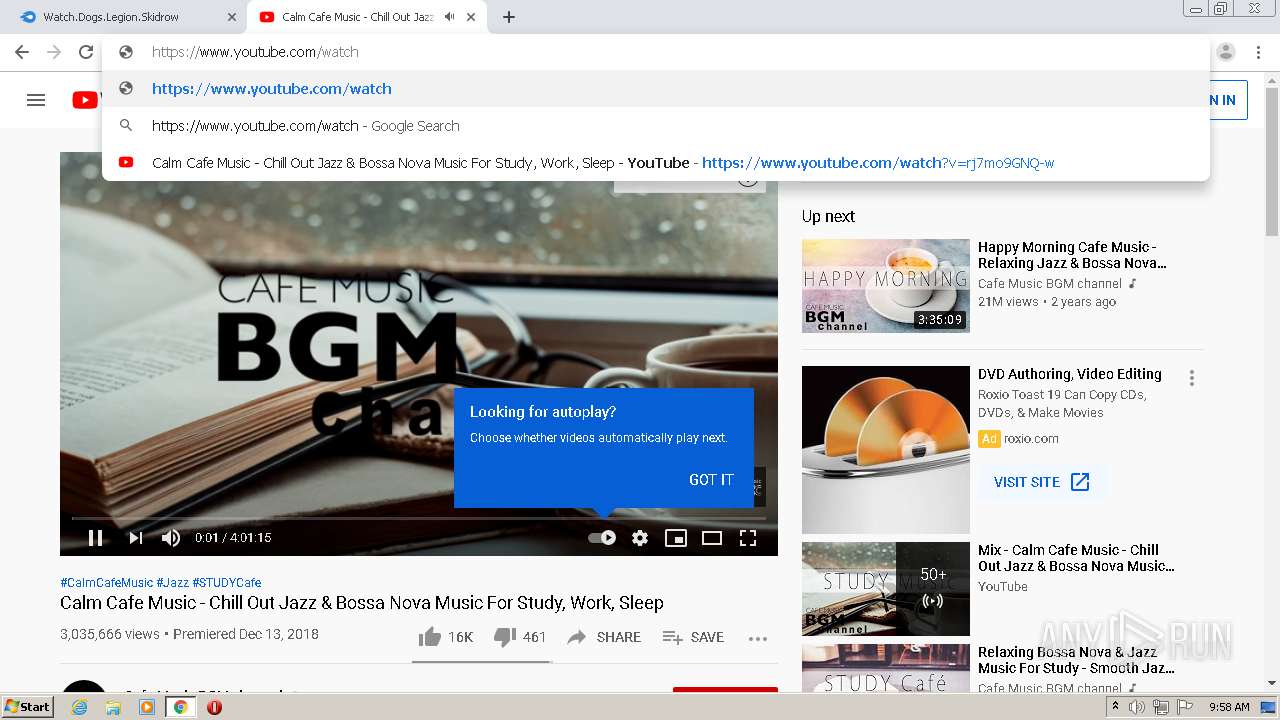The width and height of the screenshot is (1280, 720).
Task: Click VISIT SITE ad button
Action: [1041, 482]
